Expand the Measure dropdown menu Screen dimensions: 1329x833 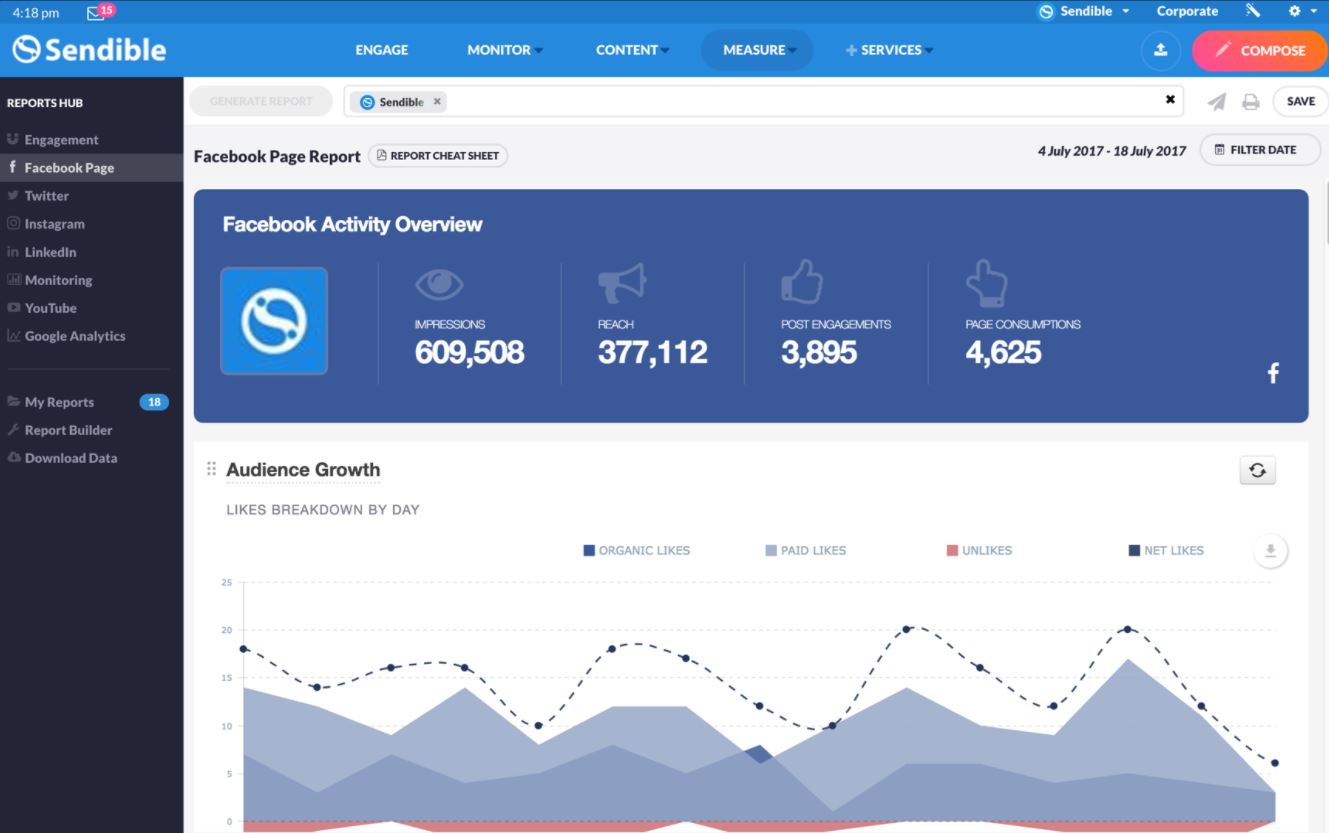tap(758, 50)
